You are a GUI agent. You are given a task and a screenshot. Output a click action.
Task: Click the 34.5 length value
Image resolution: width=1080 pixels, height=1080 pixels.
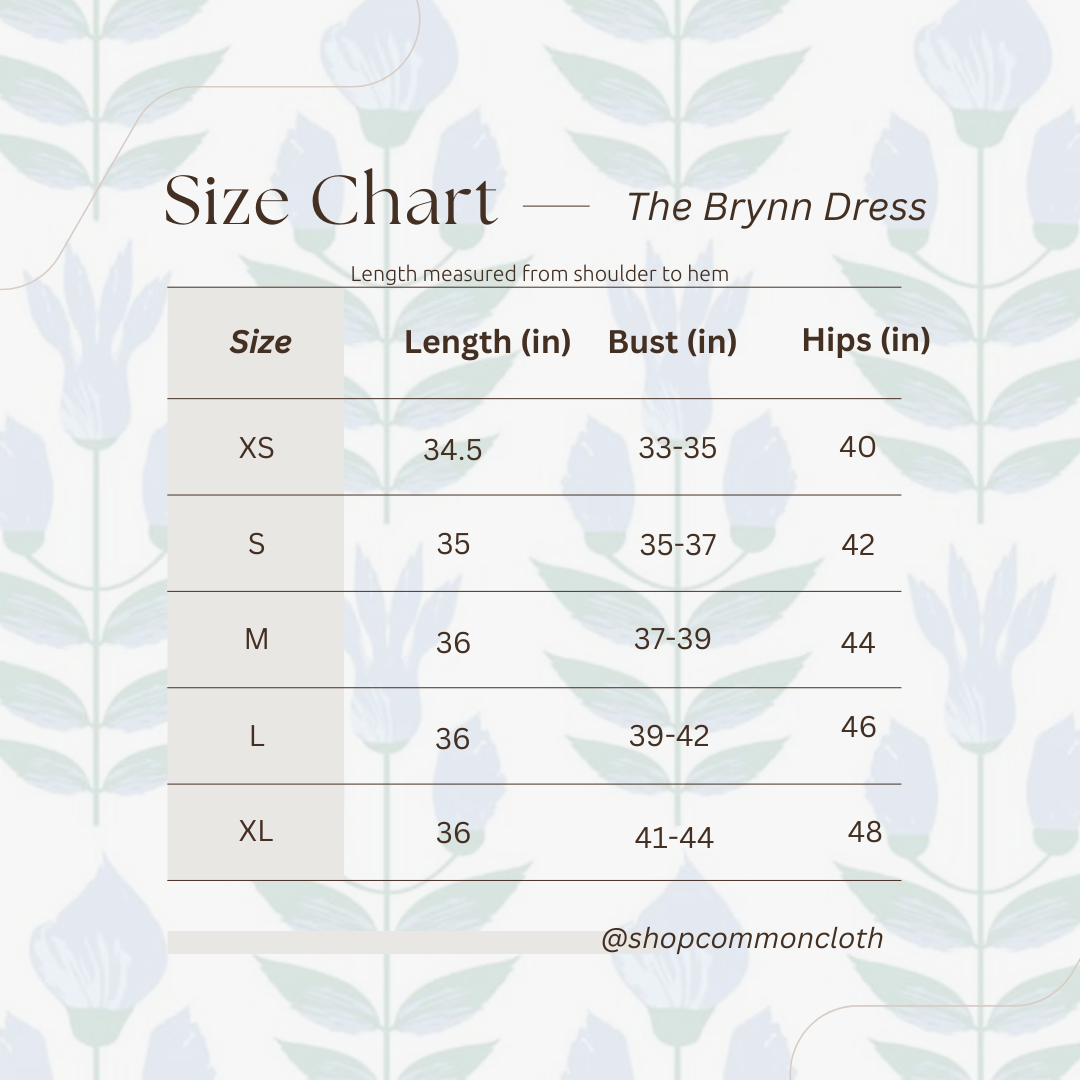[452, 450]
